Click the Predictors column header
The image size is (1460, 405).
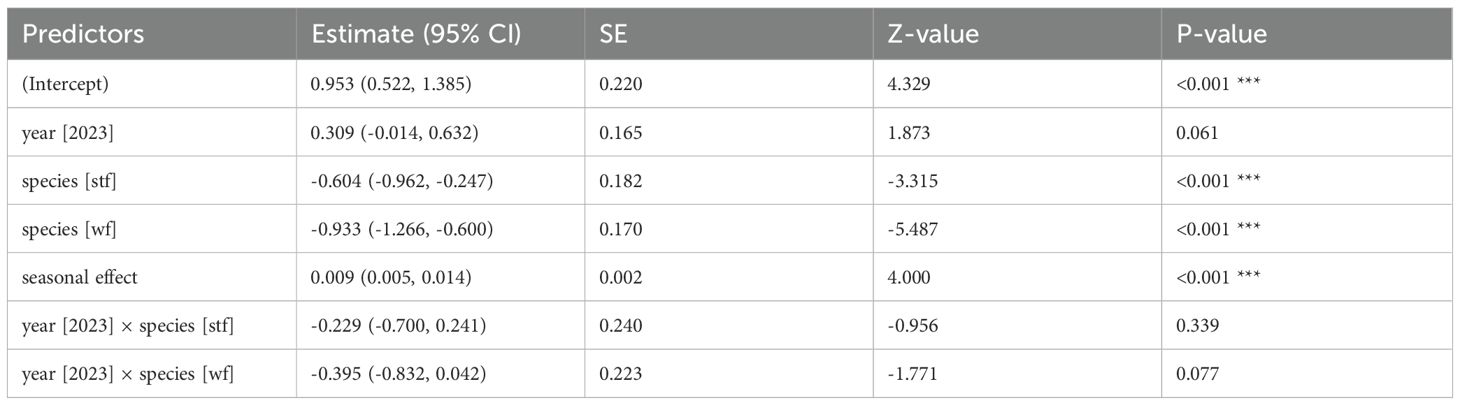pos(84,34)
